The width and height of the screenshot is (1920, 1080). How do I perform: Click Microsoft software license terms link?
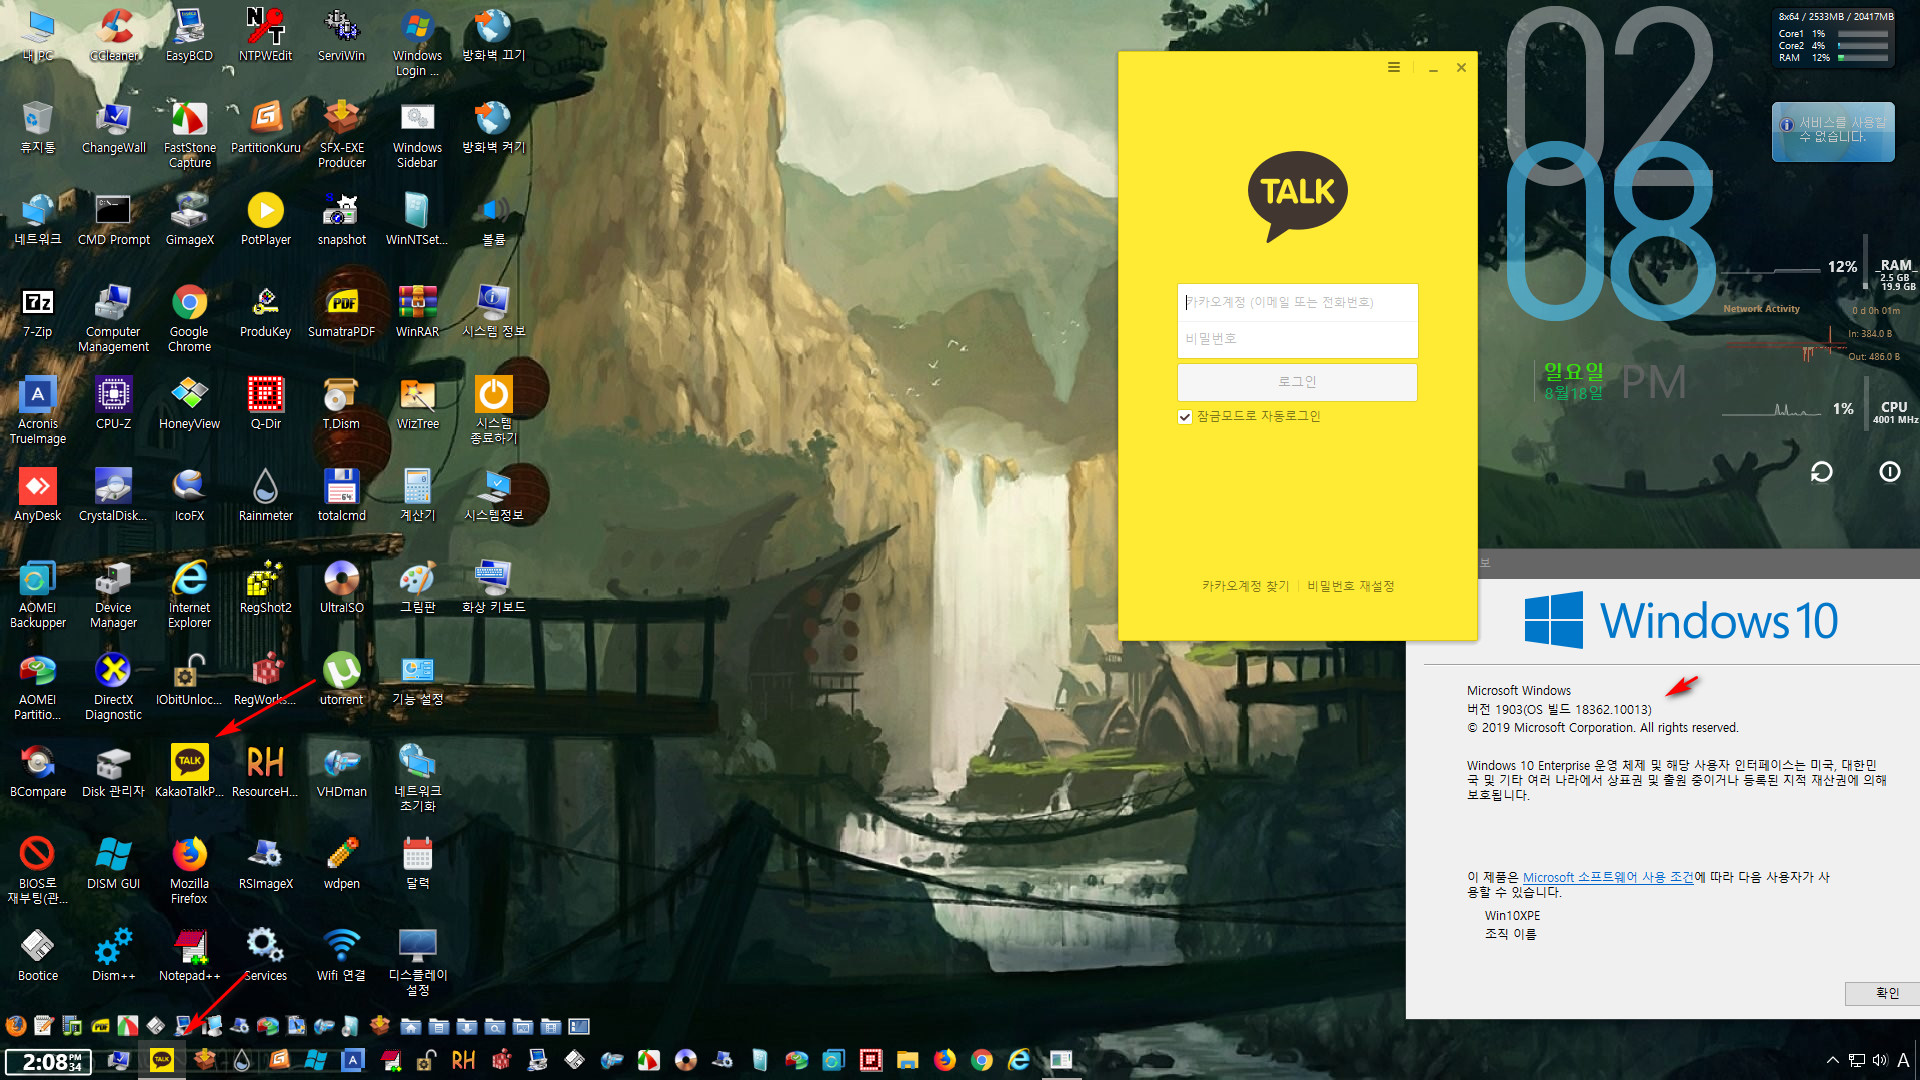click(1608, 877)
